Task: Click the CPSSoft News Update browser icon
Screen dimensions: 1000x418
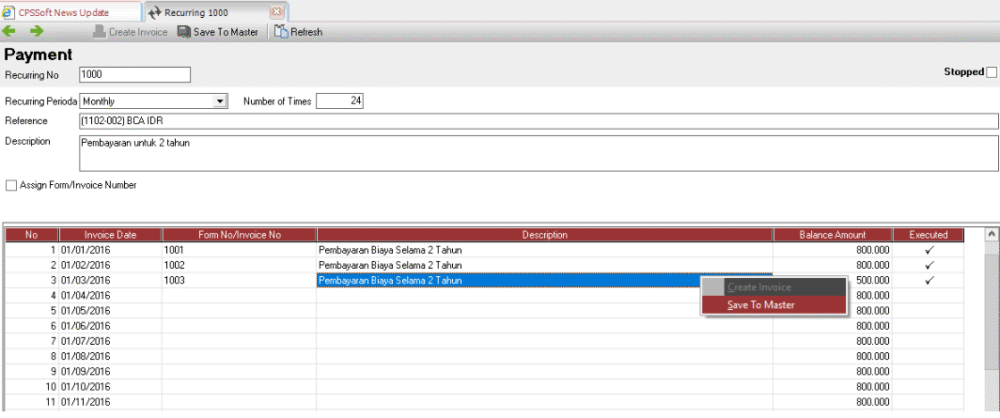Action: pos(10,12)
